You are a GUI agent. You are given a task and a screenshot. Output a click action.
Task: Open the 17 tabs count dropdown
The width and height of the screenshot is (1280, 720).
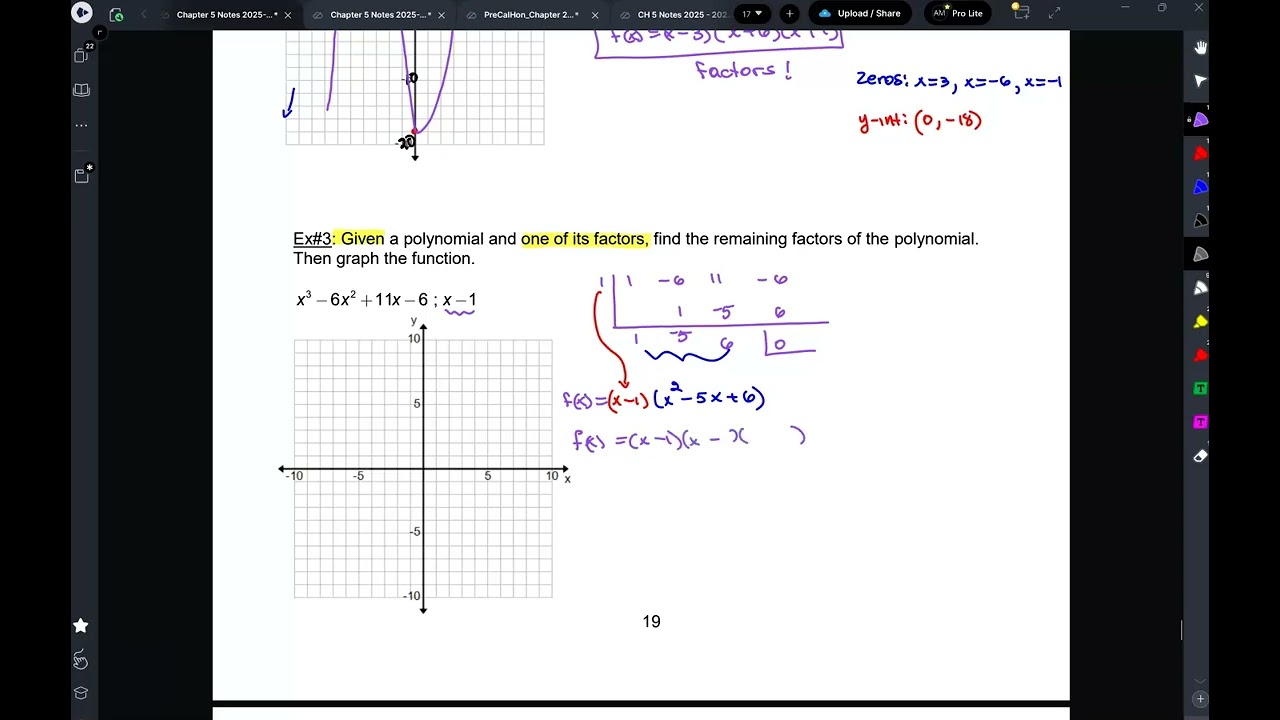pos(751,14)
